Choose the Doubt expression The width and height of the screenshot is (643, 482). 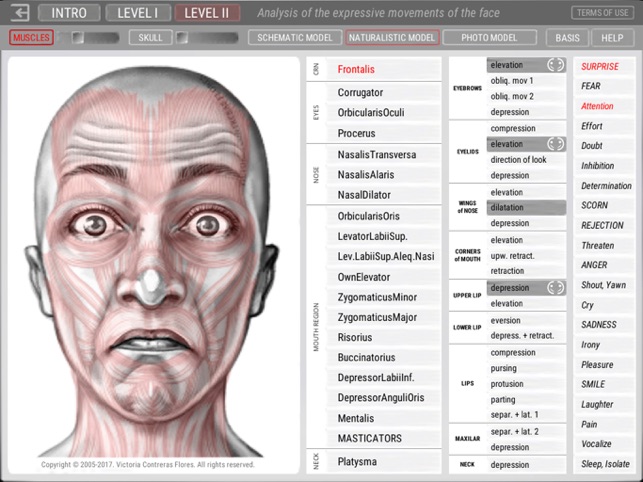tap(604, 146)
